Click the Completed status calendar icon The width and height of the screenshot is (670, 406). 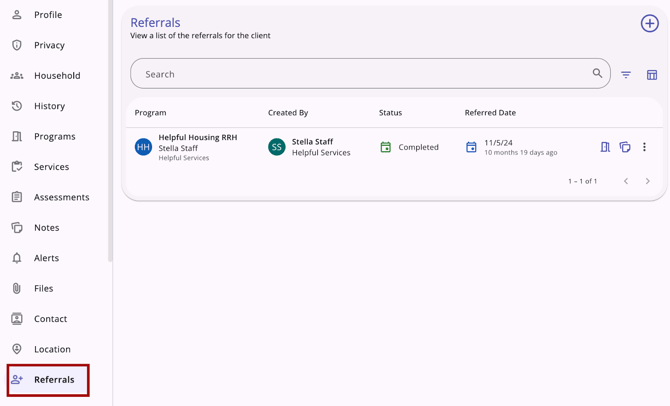pyautogui.click(x=385, y=147)
